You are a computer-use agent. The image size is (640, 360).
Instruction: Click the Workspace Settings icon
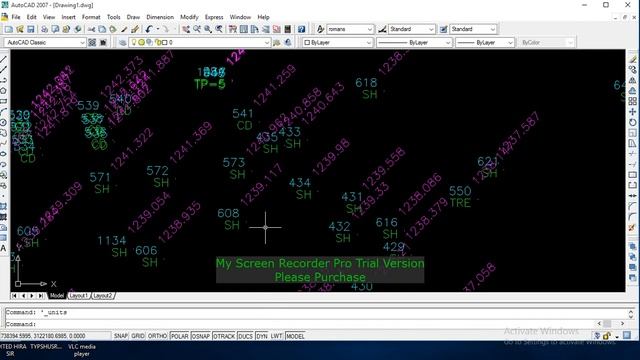tap(92, 42)
